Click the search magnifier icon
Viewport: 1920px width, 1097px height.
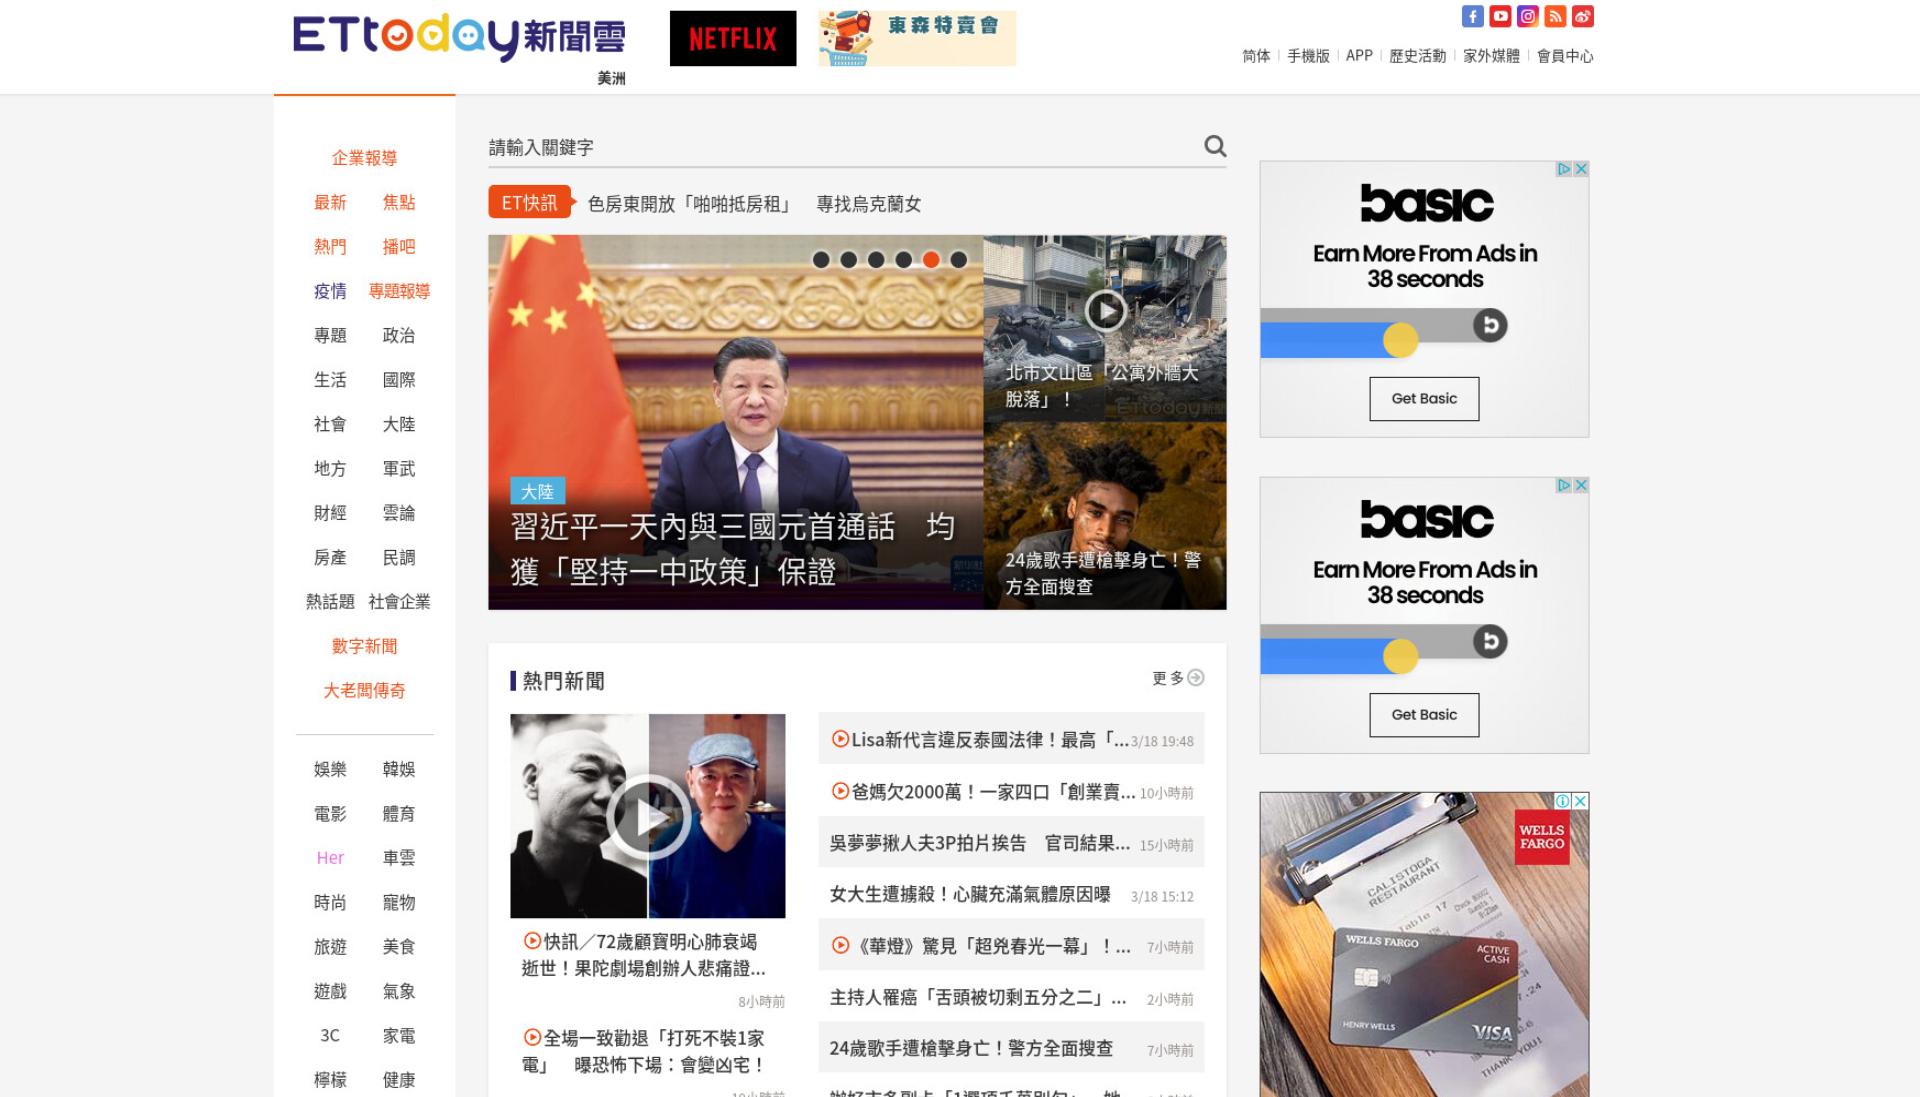click(x=1215, y=146)
